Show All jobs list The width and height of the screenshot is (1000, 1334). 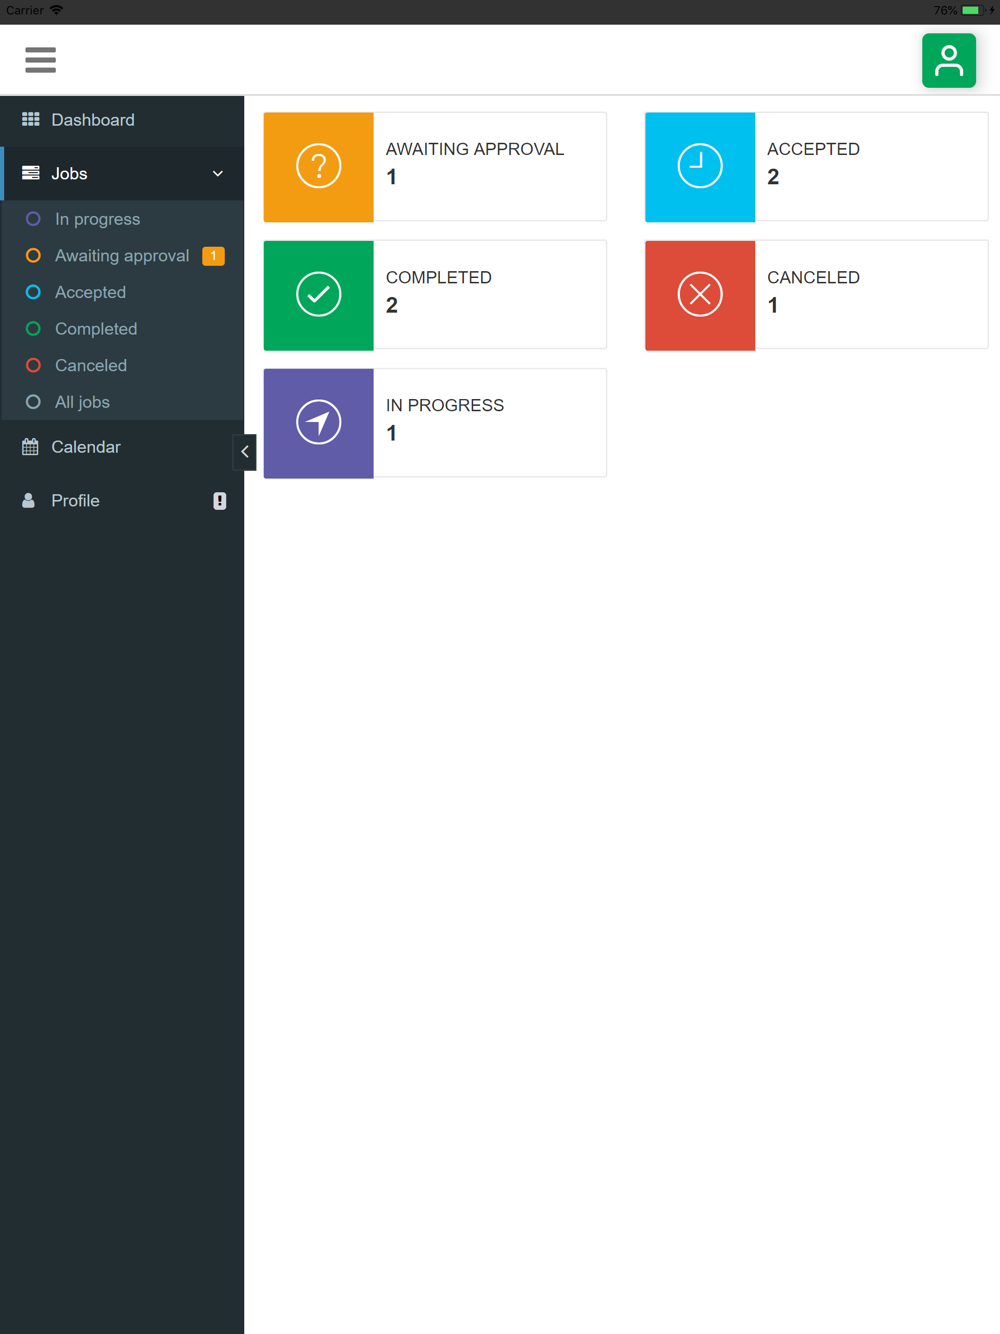coord(122,402)
